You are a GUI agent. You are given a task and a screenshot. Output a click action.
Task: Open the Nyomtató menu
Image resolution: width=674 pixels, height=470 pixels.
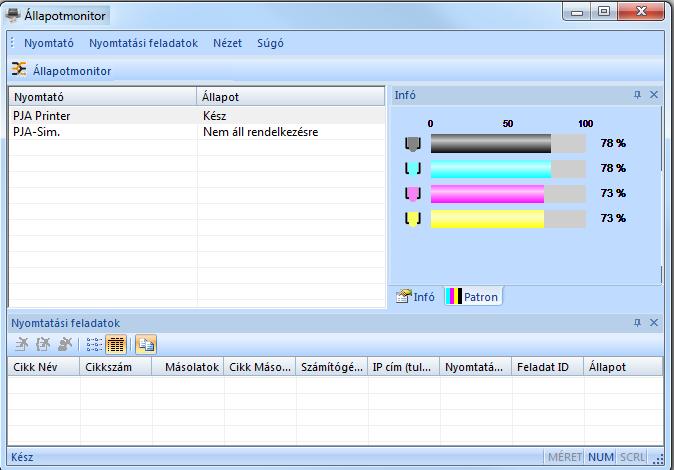point(49,43)
